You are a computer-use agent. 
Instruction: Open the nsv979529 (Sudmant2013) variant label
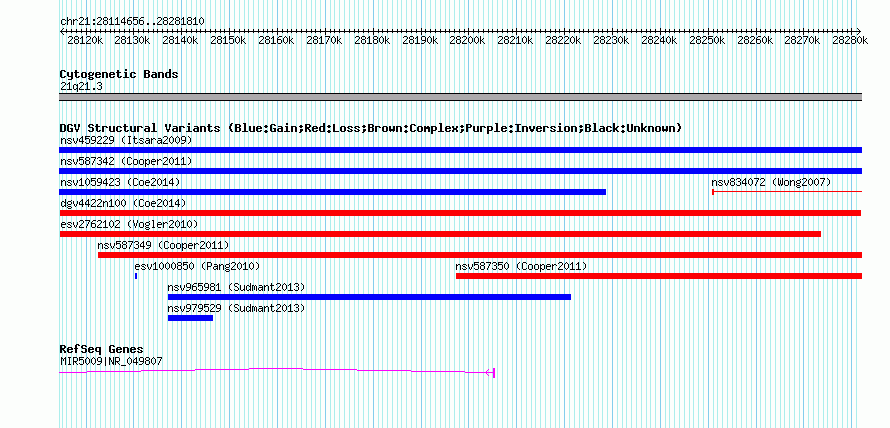point(236,308)
